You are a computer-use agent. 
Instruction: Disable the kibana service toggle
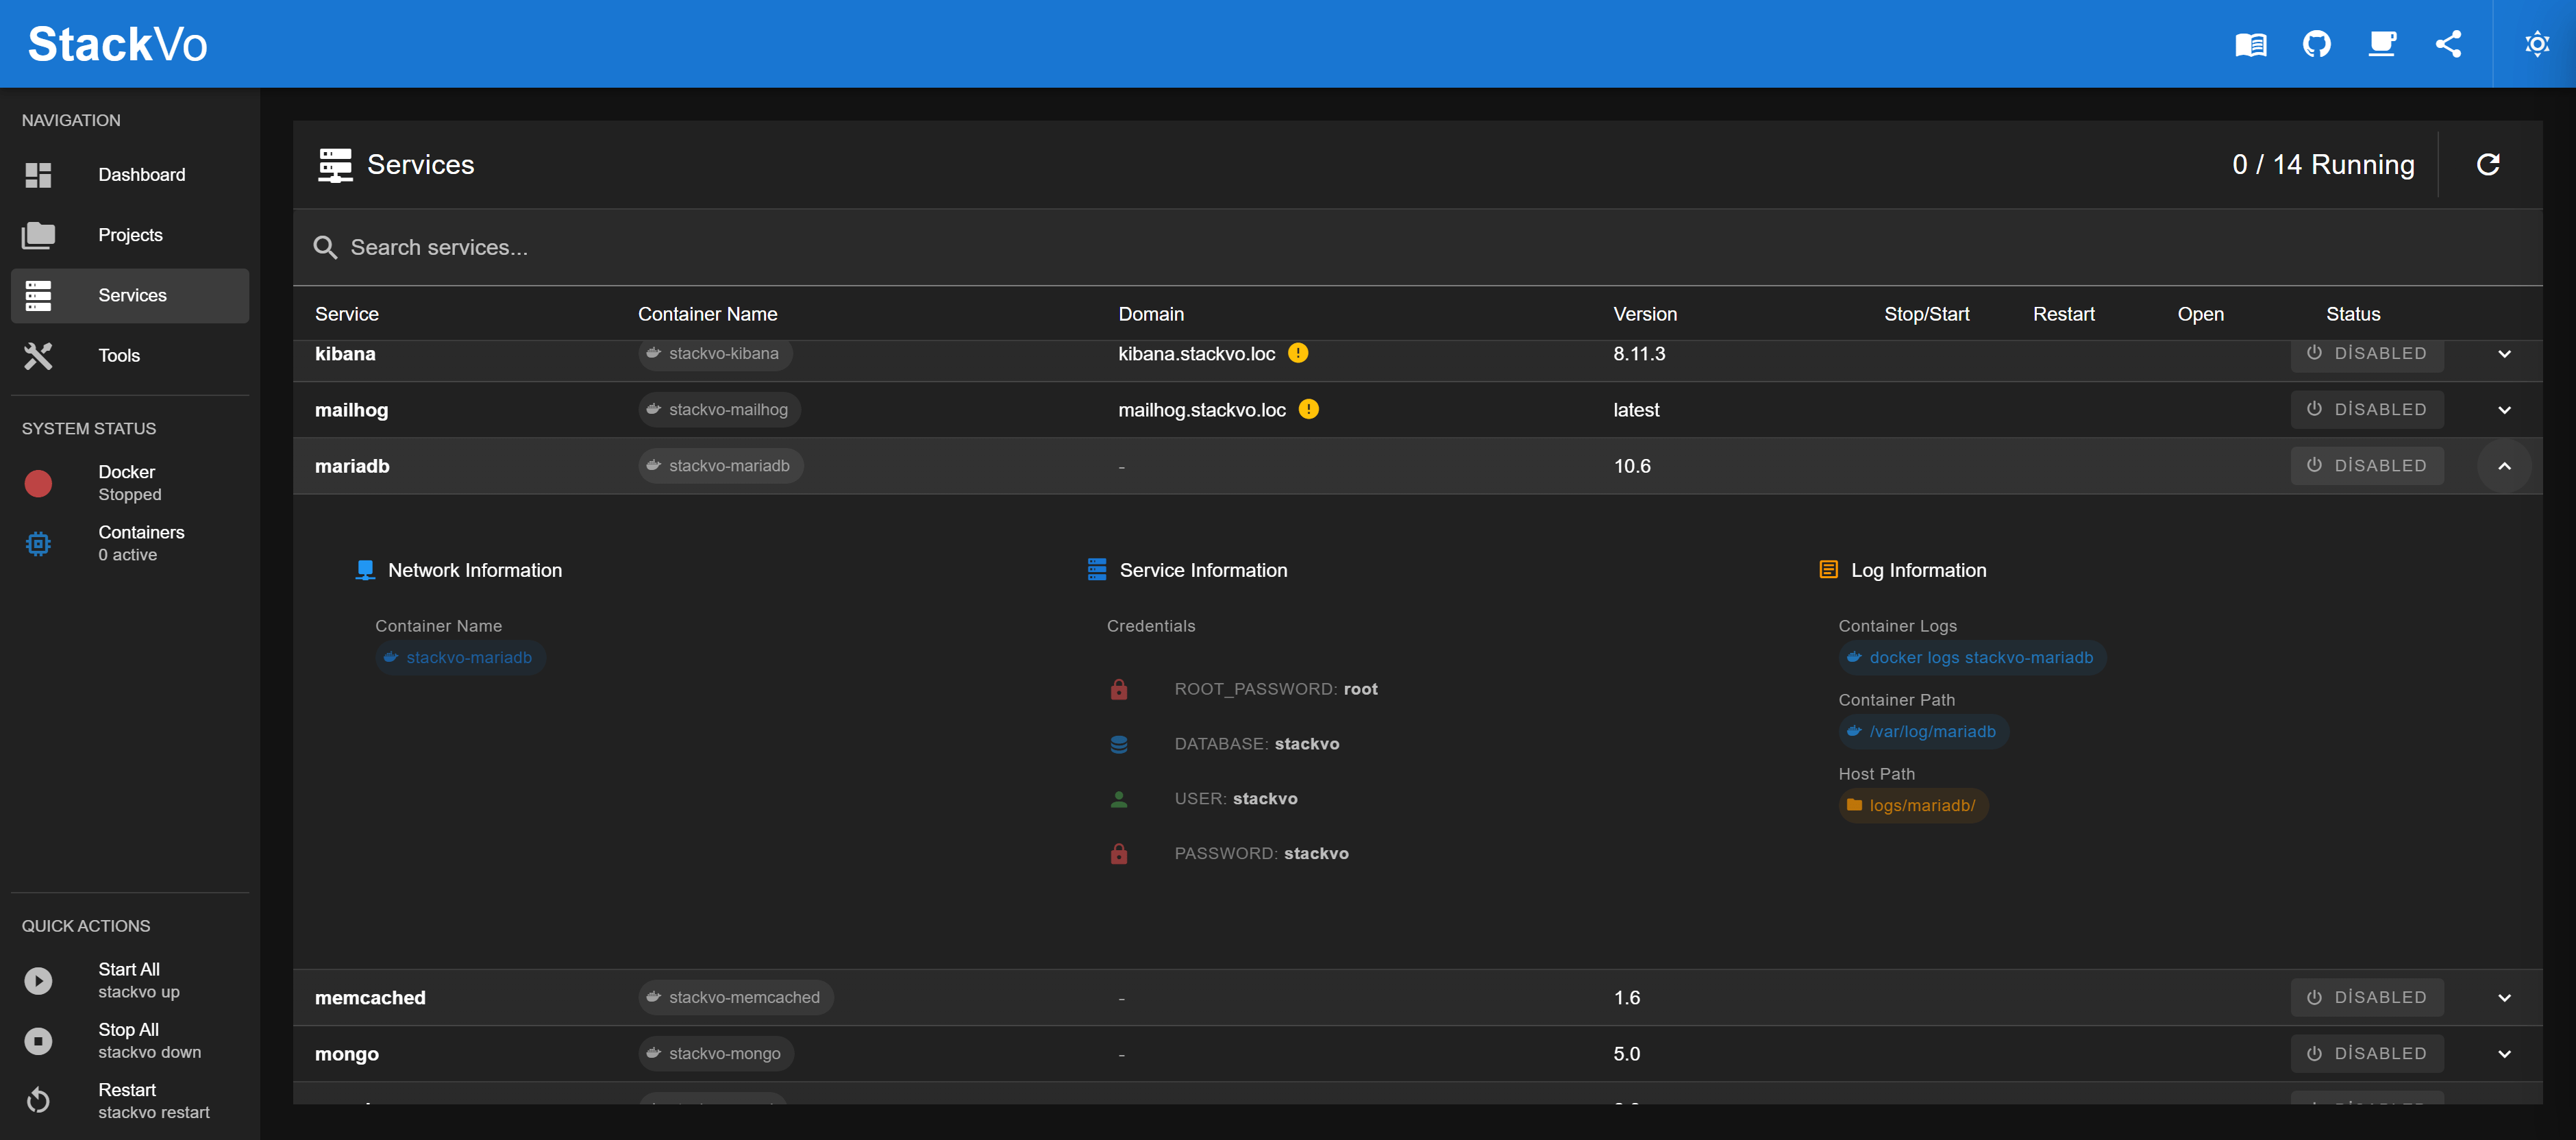[2367, 353]
